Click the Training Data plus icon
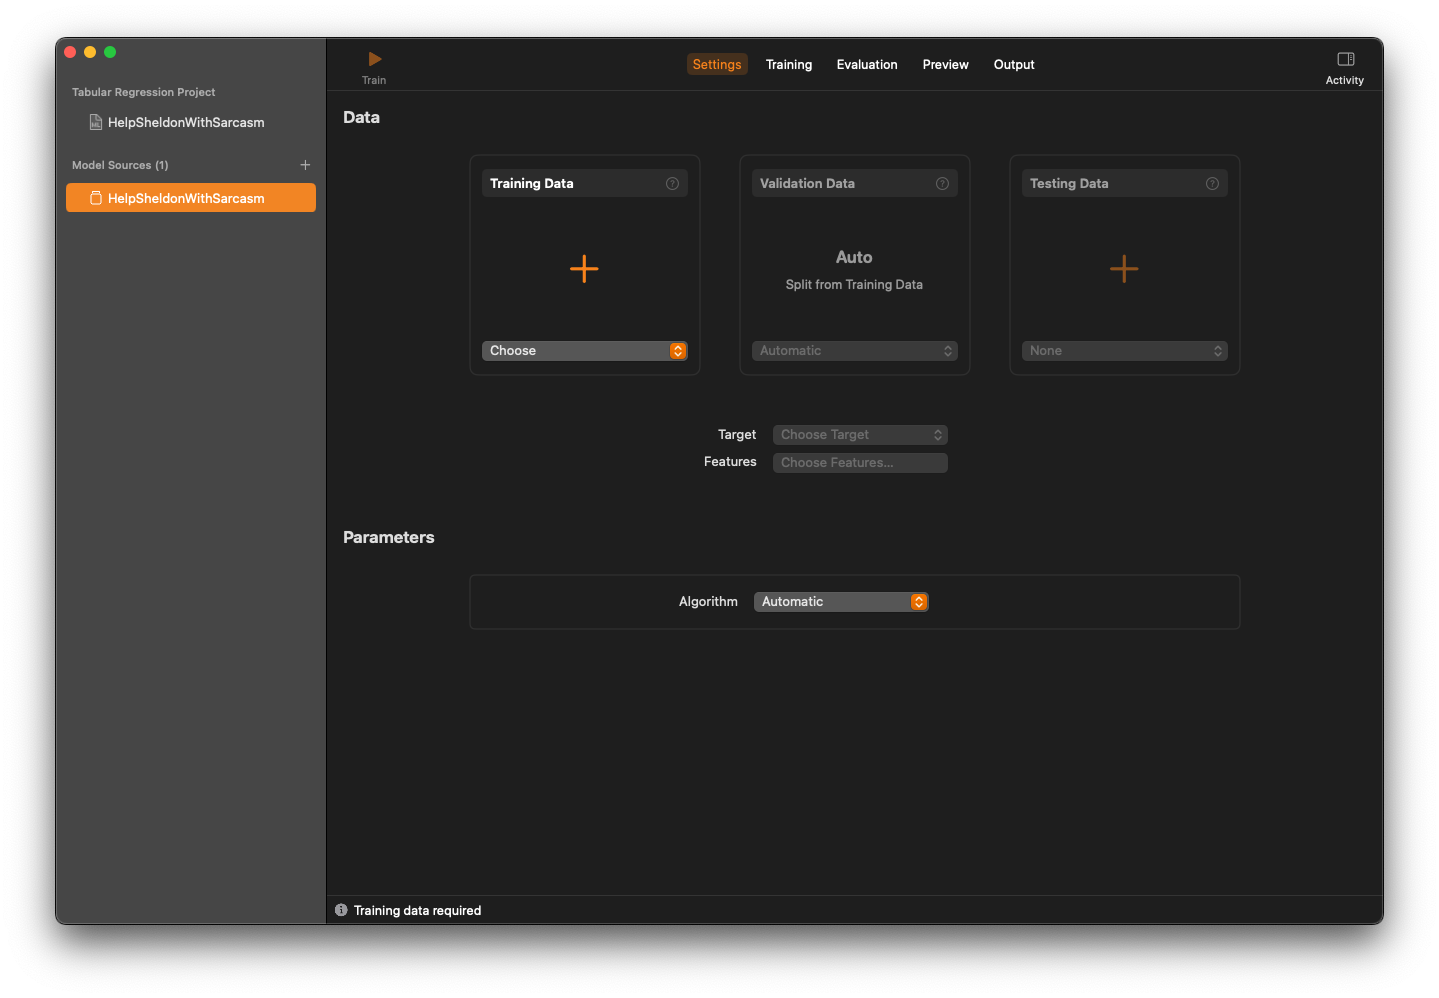 tap(584, 269)
